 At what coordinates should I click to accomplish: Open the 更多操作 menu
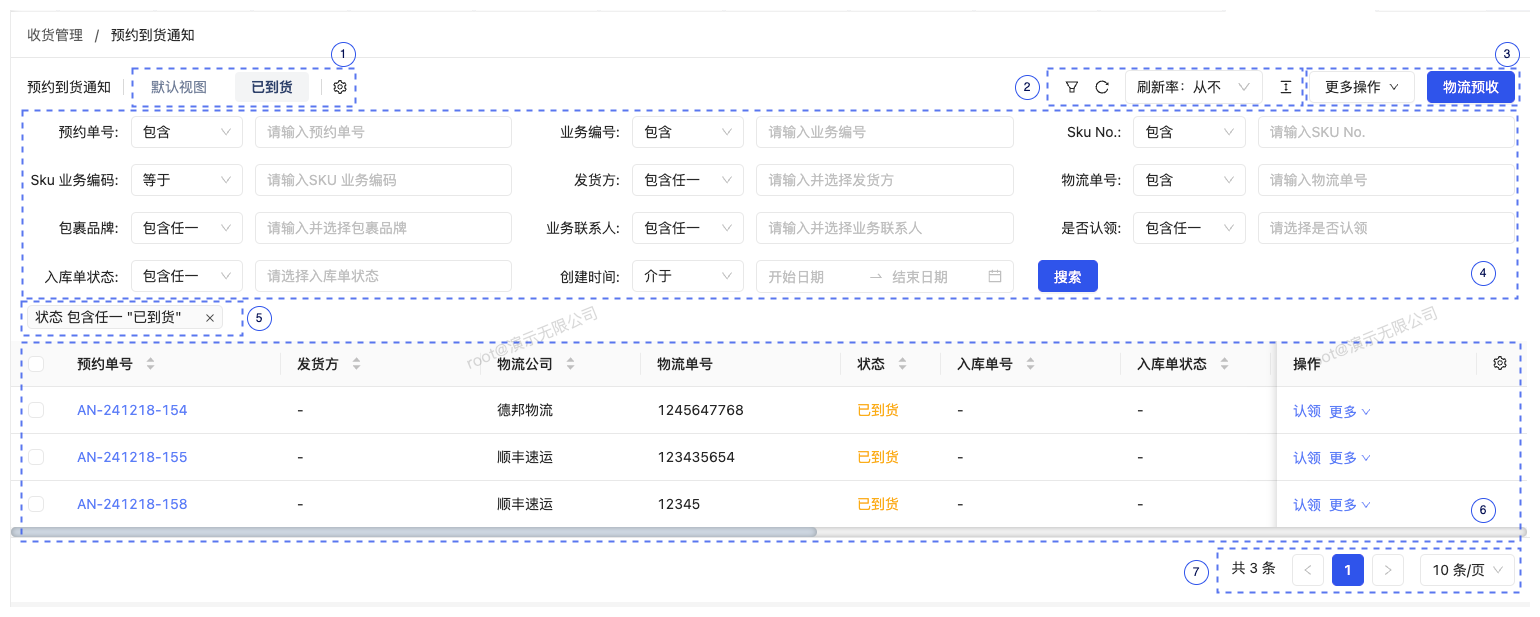[1361, 87]
